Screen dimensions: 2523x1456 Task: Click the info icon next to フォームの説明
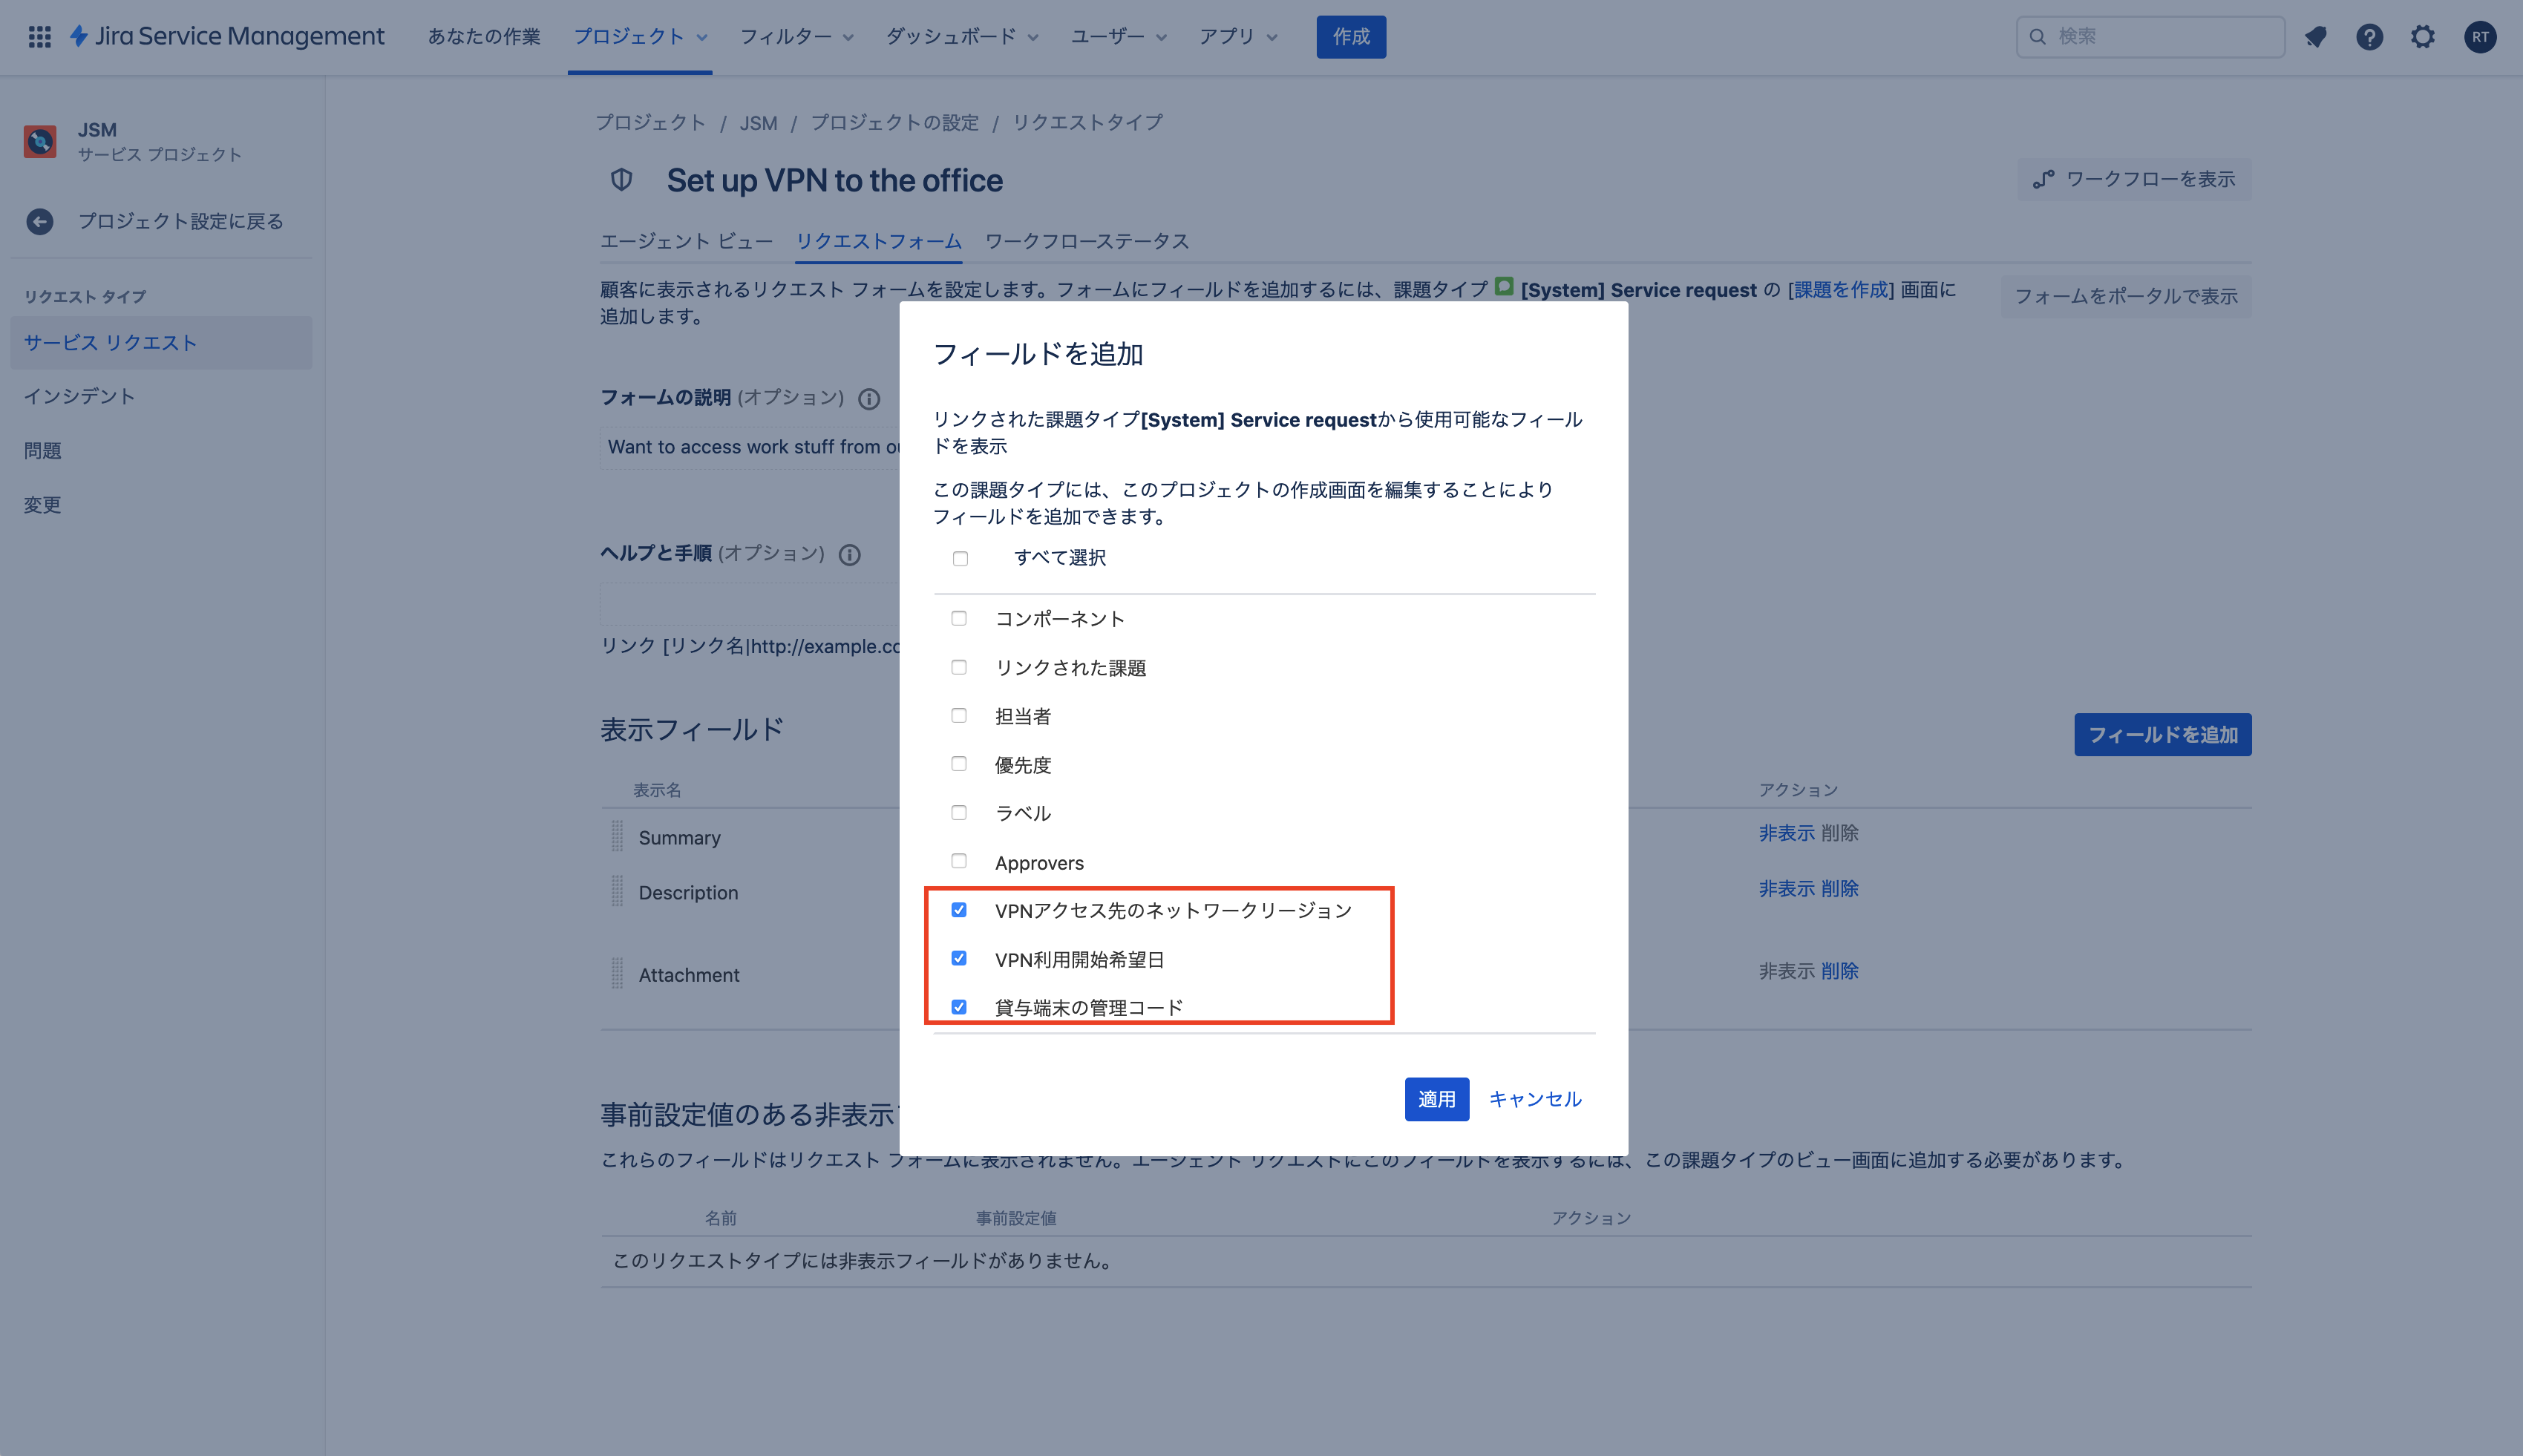869,399
